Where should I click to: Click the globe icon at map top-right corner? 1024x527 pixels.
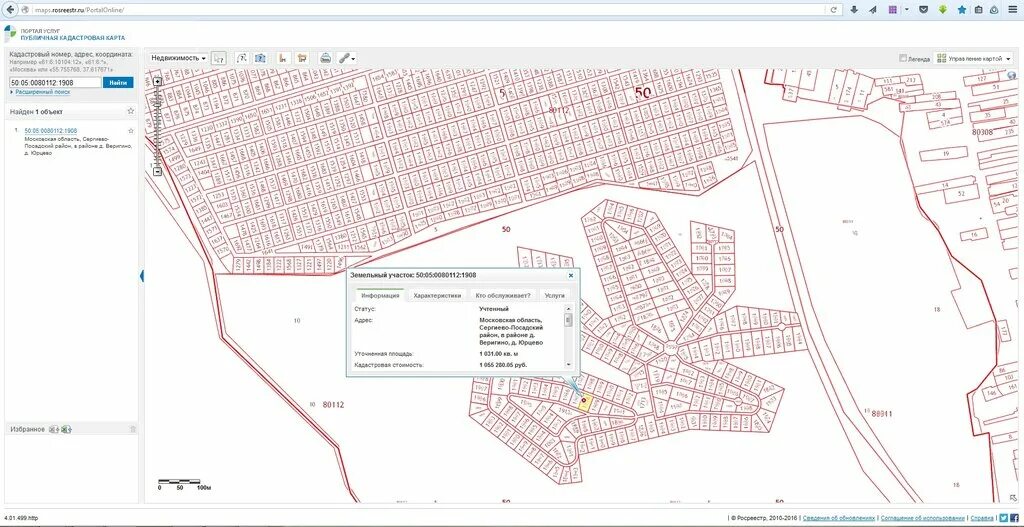1012,75
